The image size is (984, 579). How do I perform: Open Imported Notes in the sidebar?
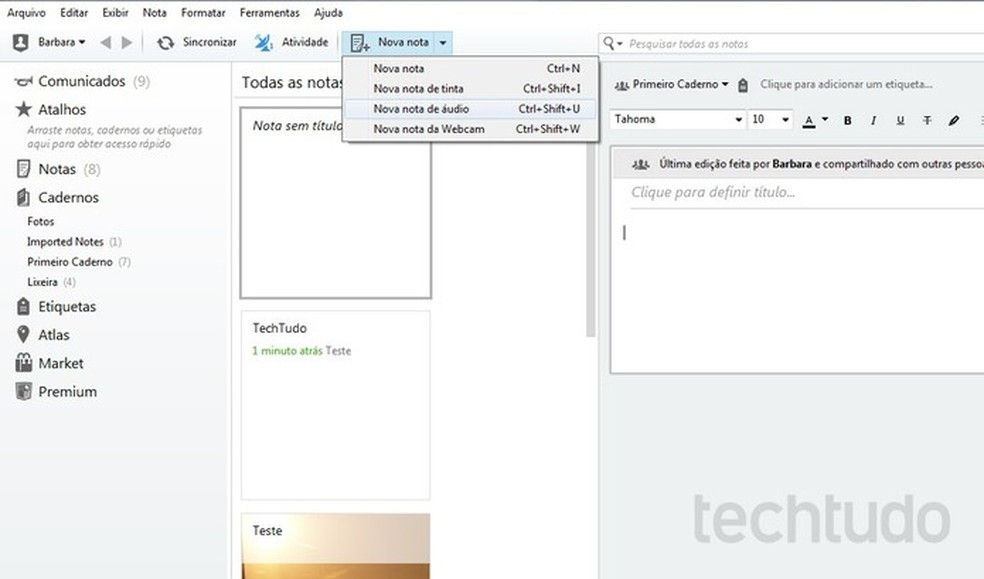coord(68,241)
